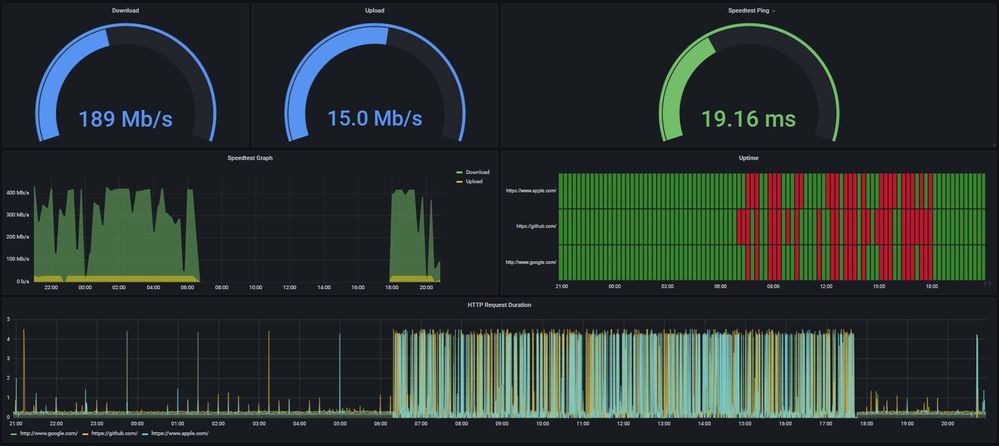Click the 06:00 time label in Speedtest Graph

(187, 288)
